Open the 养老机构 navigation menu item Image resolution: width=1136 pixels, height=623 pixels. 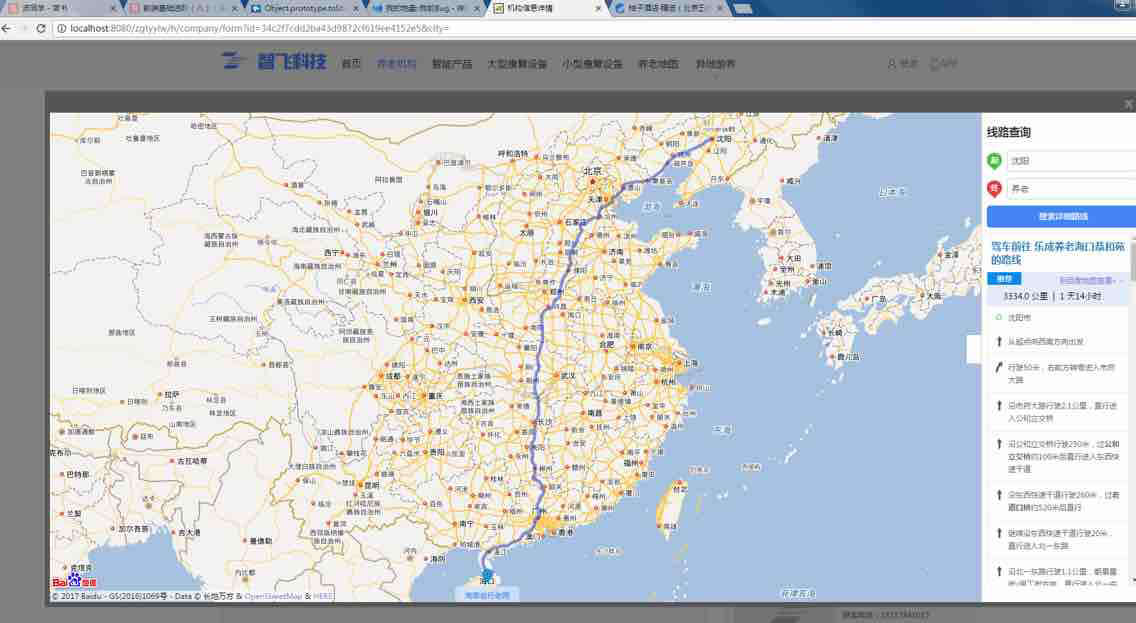396,64
